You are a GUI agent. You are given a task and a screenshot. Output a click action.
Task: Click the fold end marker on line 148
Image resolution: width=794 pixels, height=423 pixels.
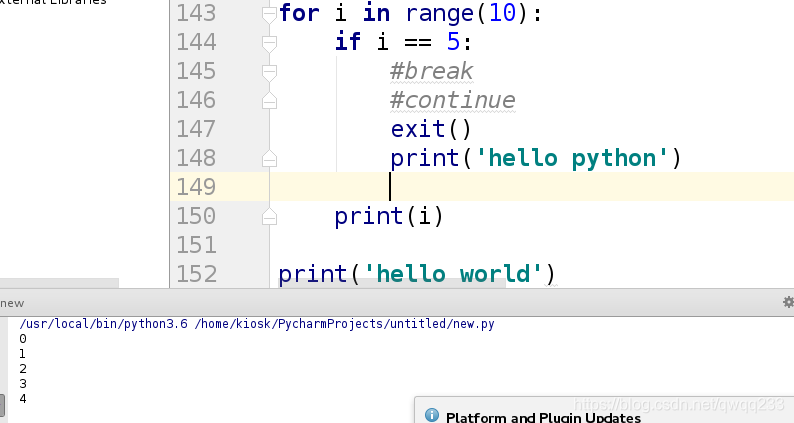269,159
